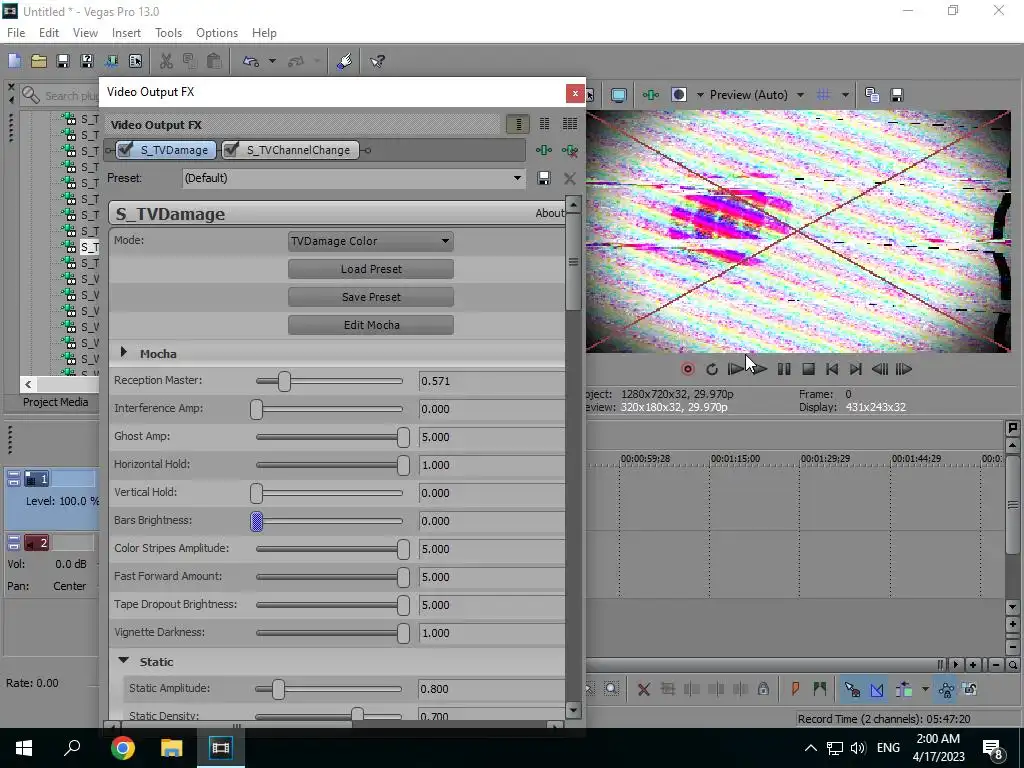This screenshot has height=768, width=1024.
Task: Save snapshot to file in the preview
Action: pyautogui.click(x=897, y=95)
